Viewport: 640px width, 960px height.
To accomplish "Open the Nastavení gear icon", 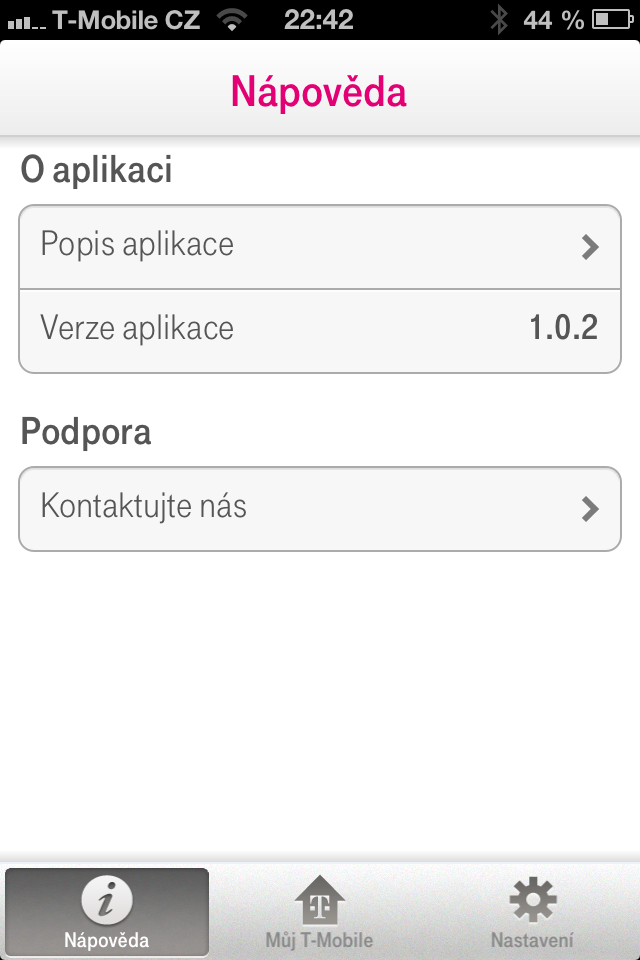I will [x=533, y=903].
